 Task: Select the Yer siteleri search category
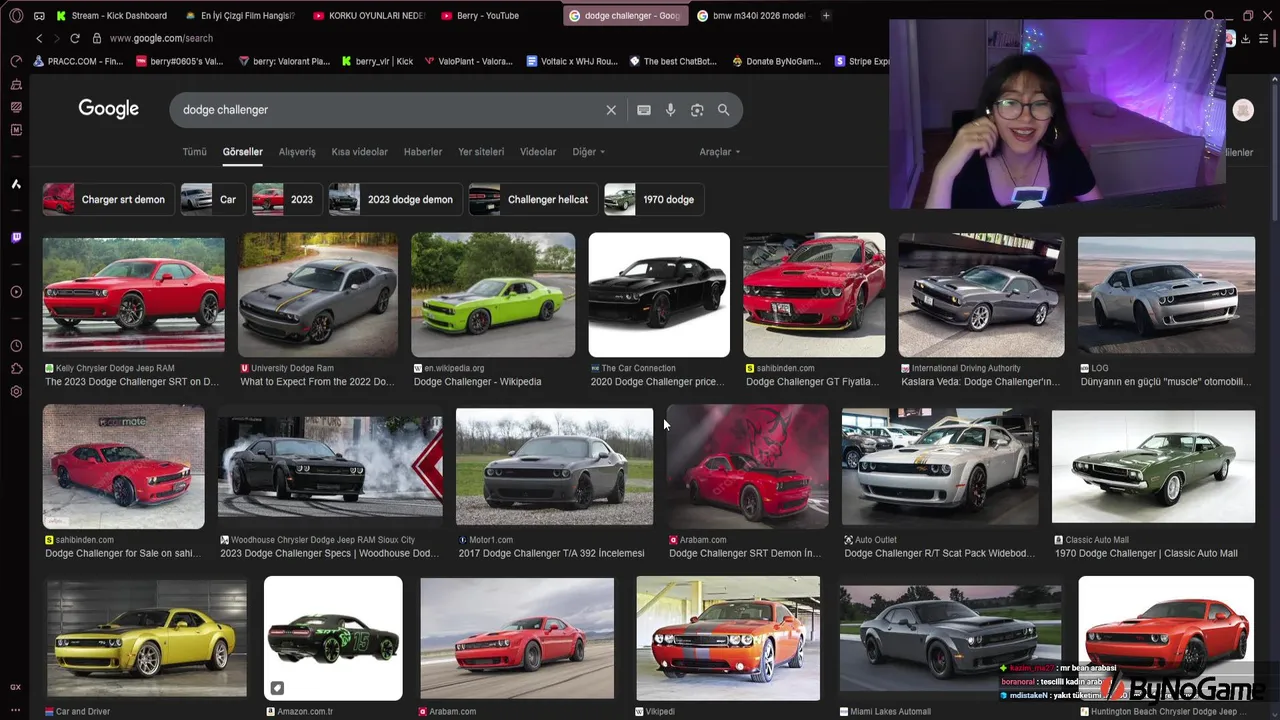pyautogui.click(x=481, y=152)
